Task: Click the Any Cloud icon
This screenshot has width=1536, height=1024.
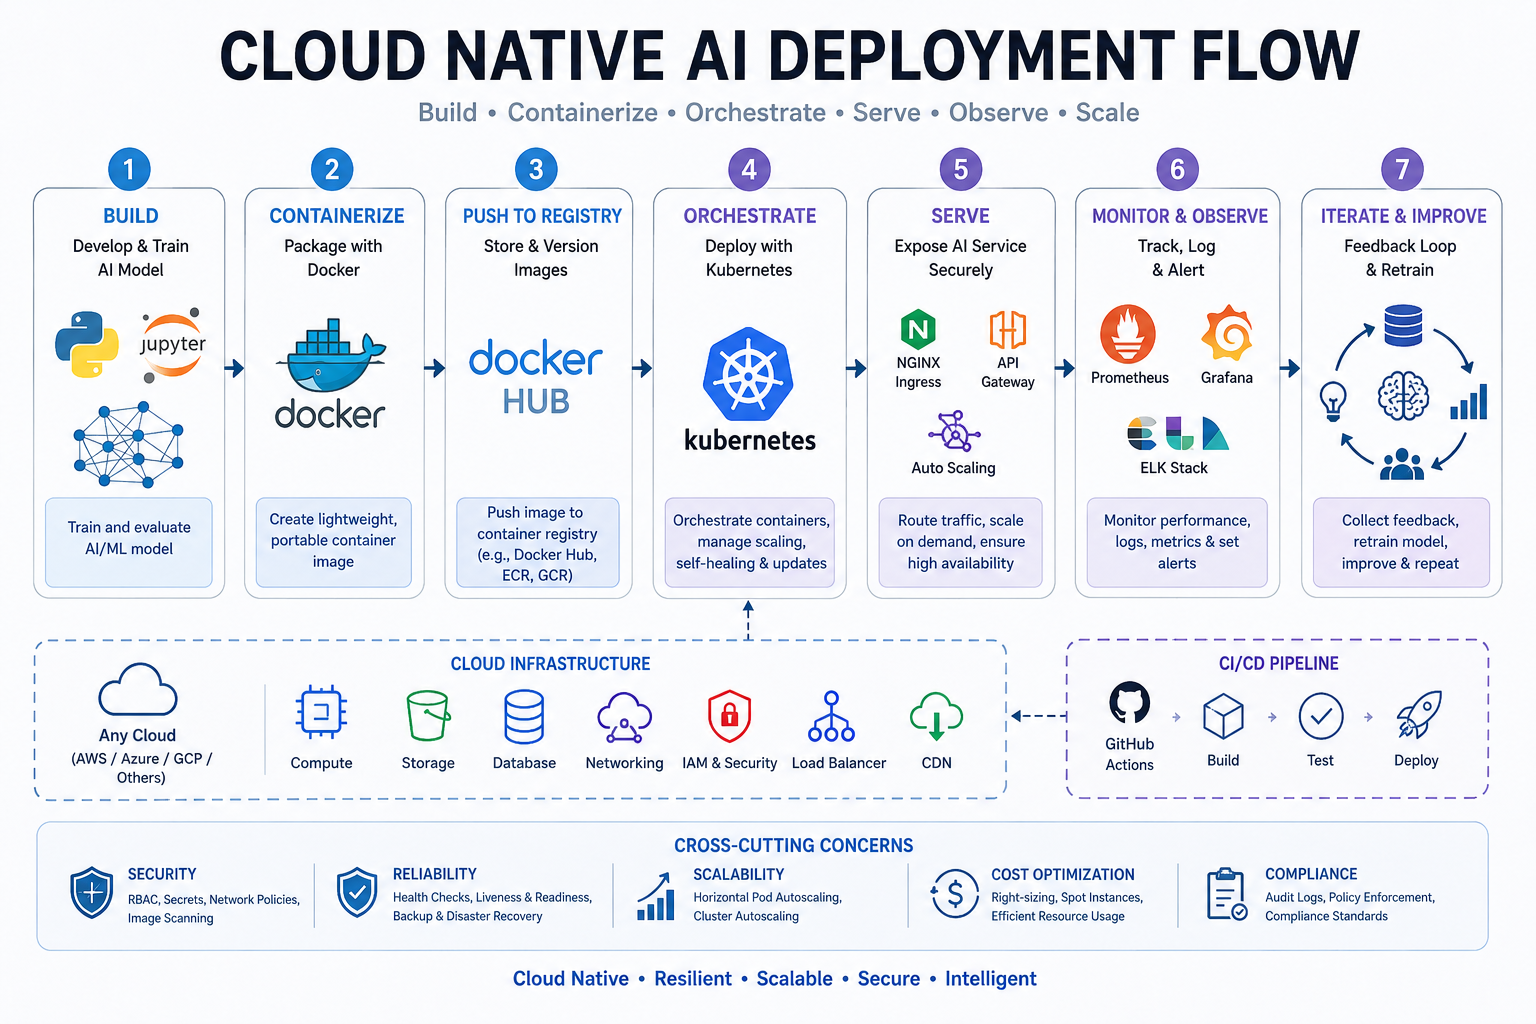Action: 138,690
